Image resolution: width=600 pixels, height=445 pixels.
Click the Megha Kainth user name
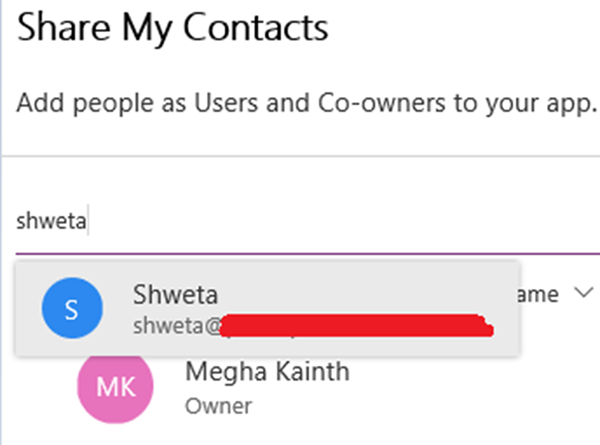[x=267, y=373]
